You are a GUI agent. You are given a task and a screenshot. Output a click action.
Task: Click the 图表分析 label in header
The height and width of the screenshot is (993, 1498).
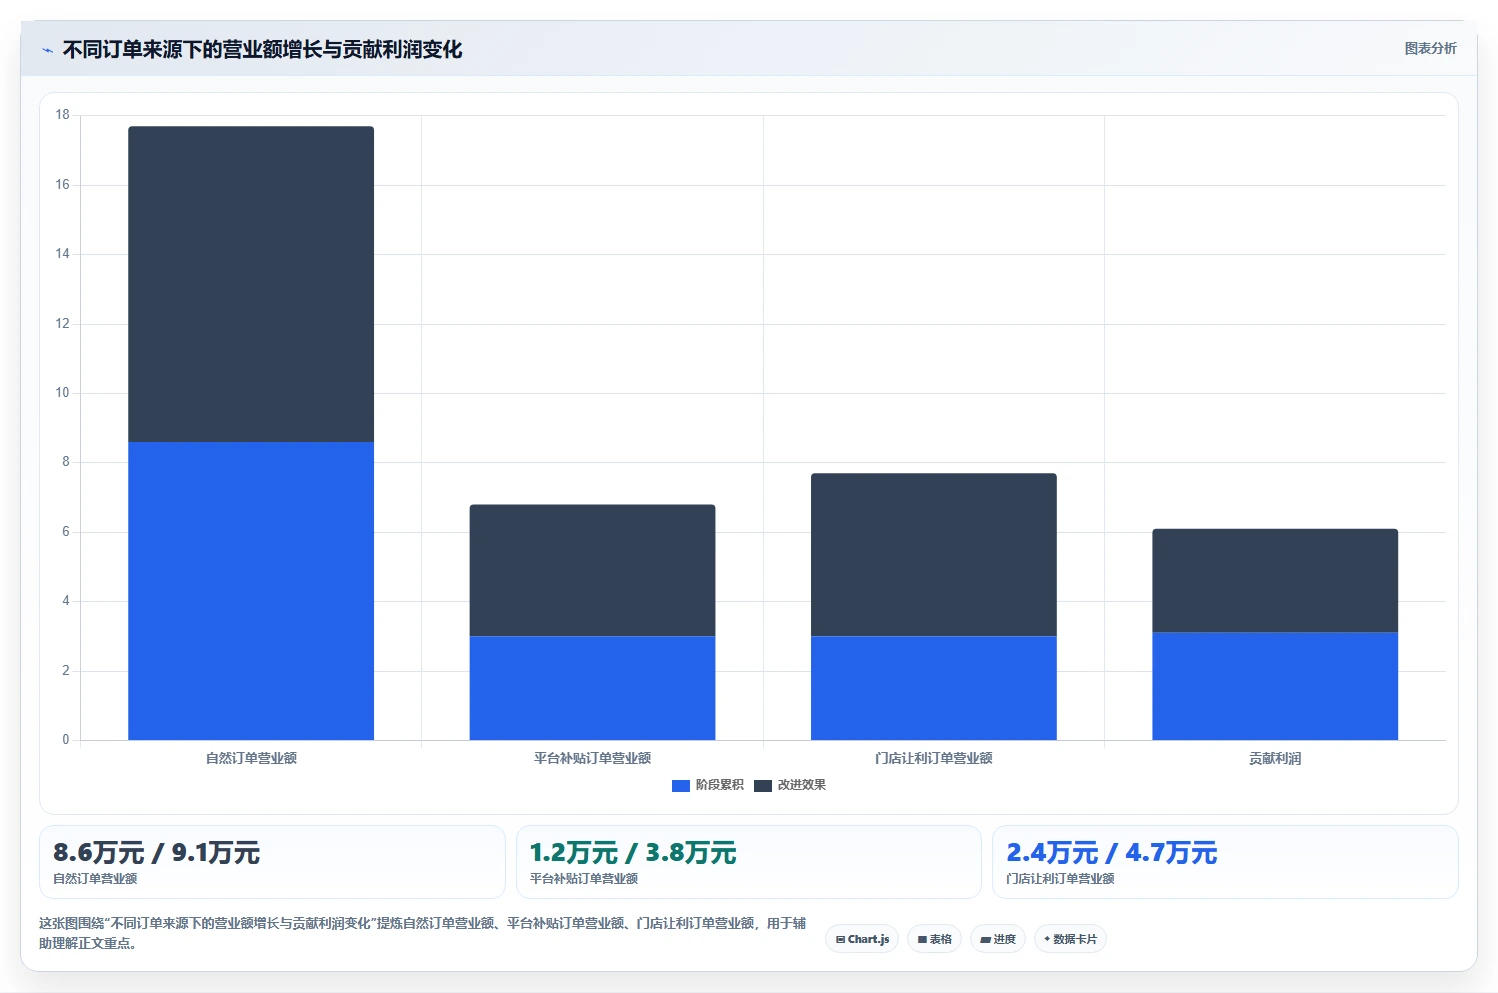pos(1430,48)
